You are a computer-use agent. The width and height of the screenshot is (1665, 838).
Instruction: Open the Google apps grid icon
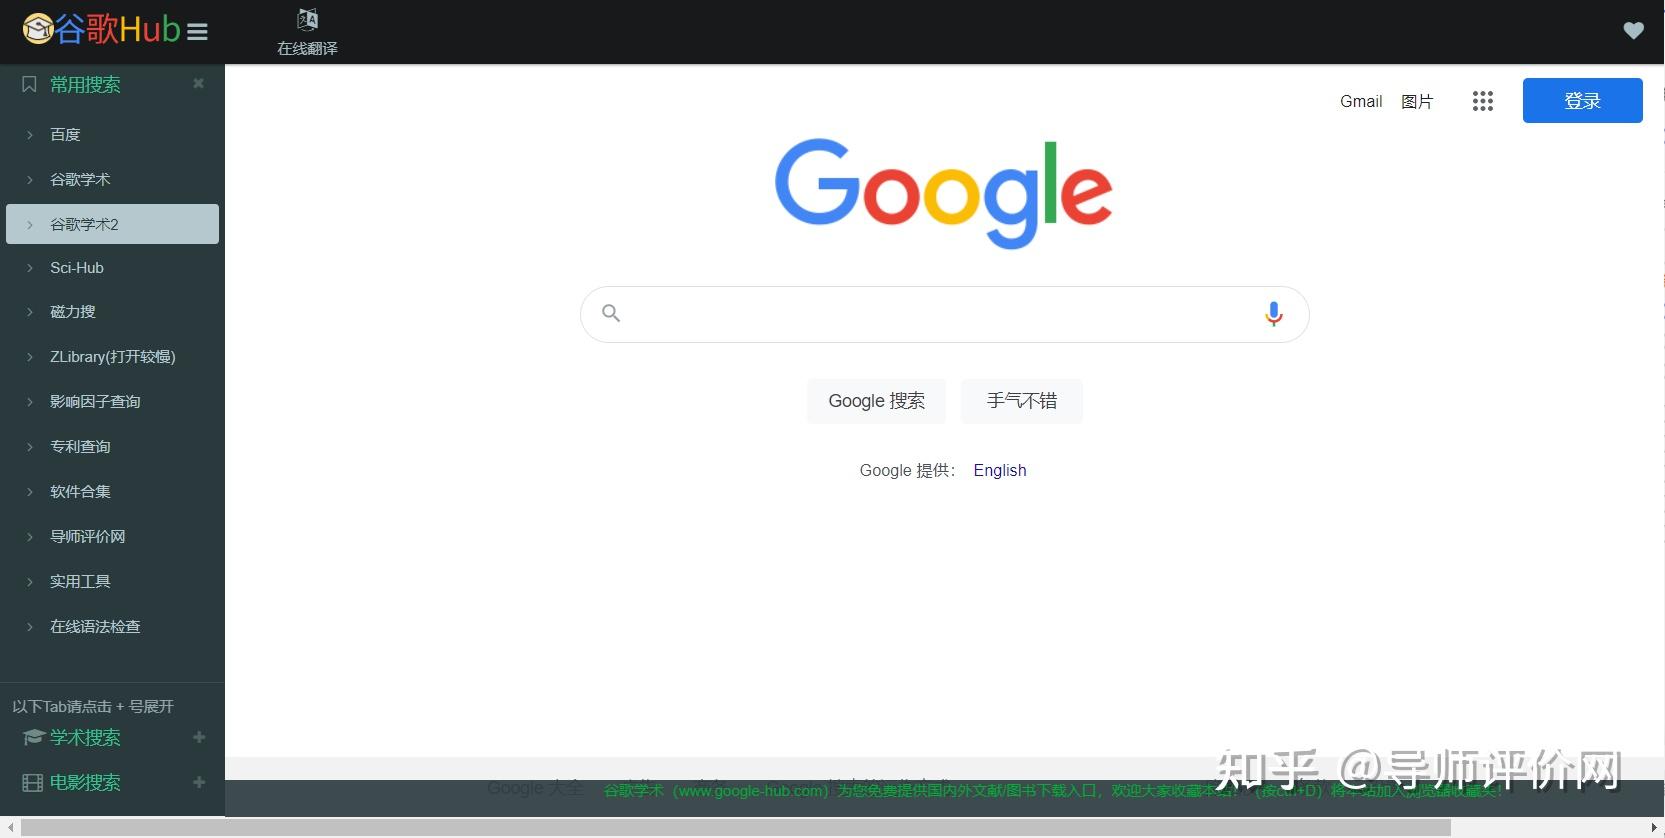point(1482,101)
